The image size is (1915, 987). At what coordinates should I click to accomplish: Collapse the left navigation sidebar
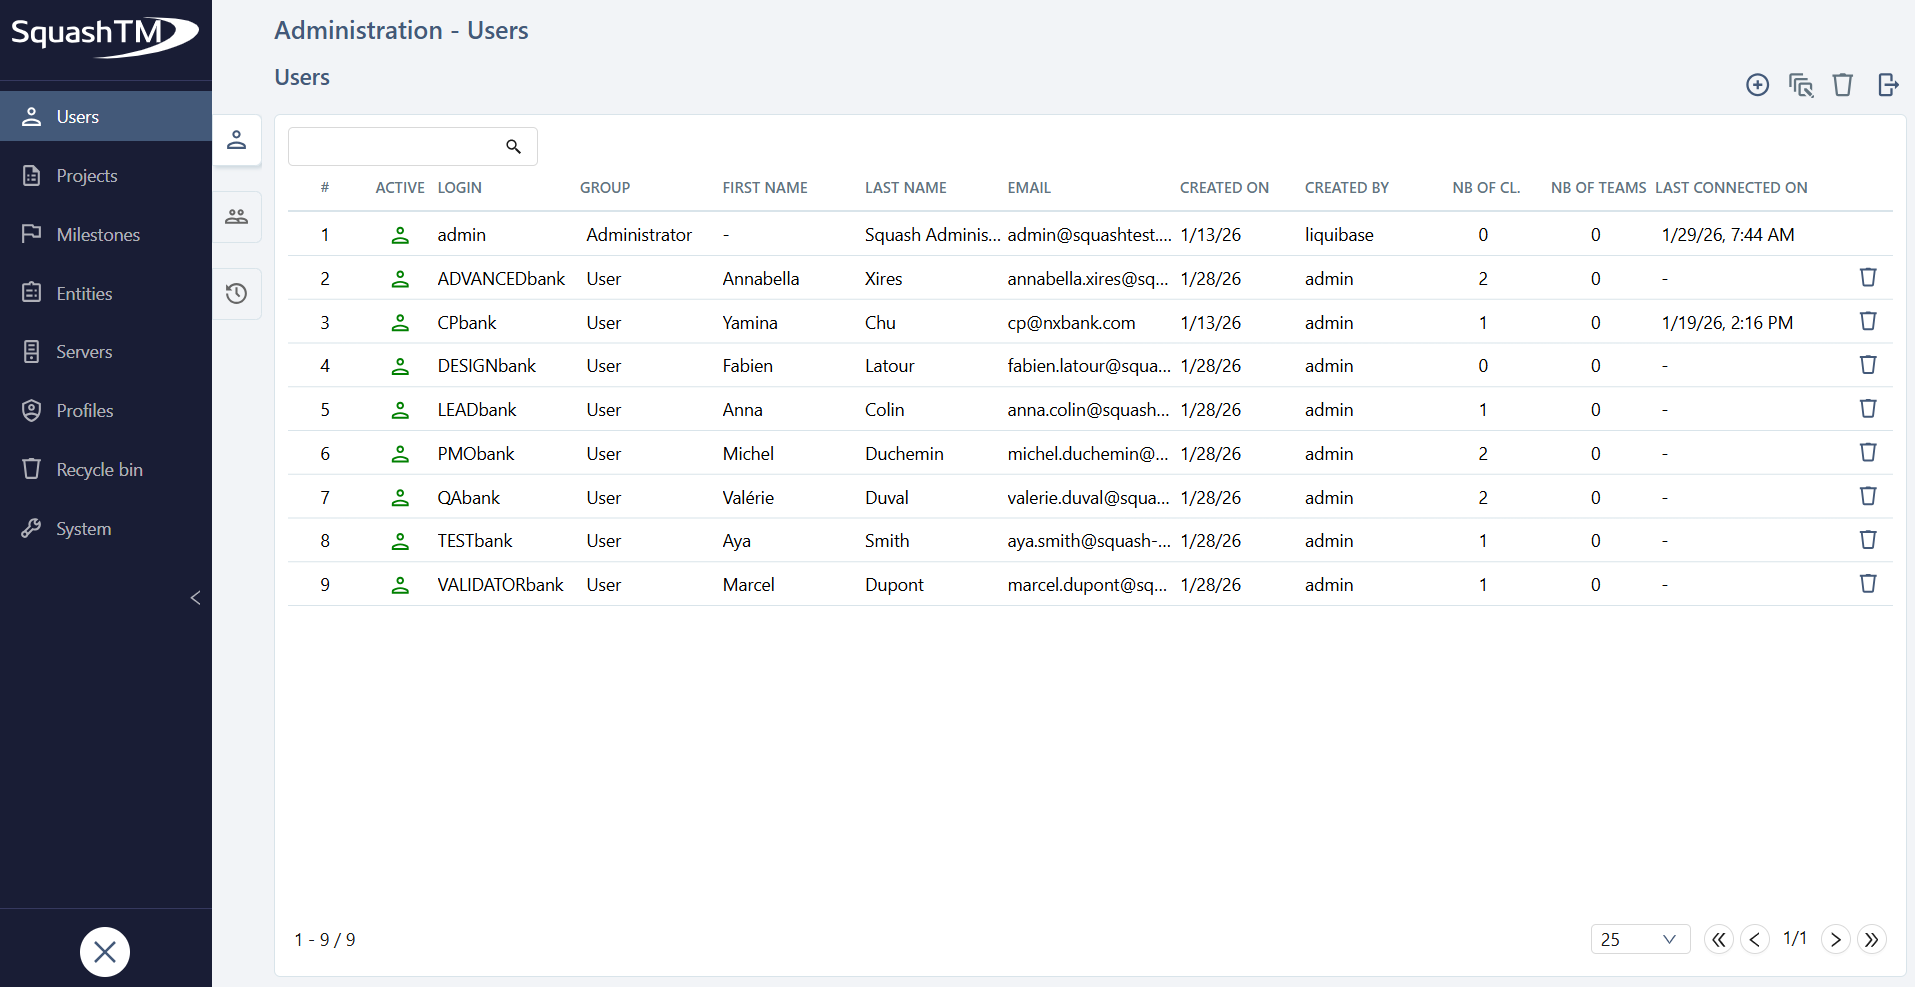[196, 598]
